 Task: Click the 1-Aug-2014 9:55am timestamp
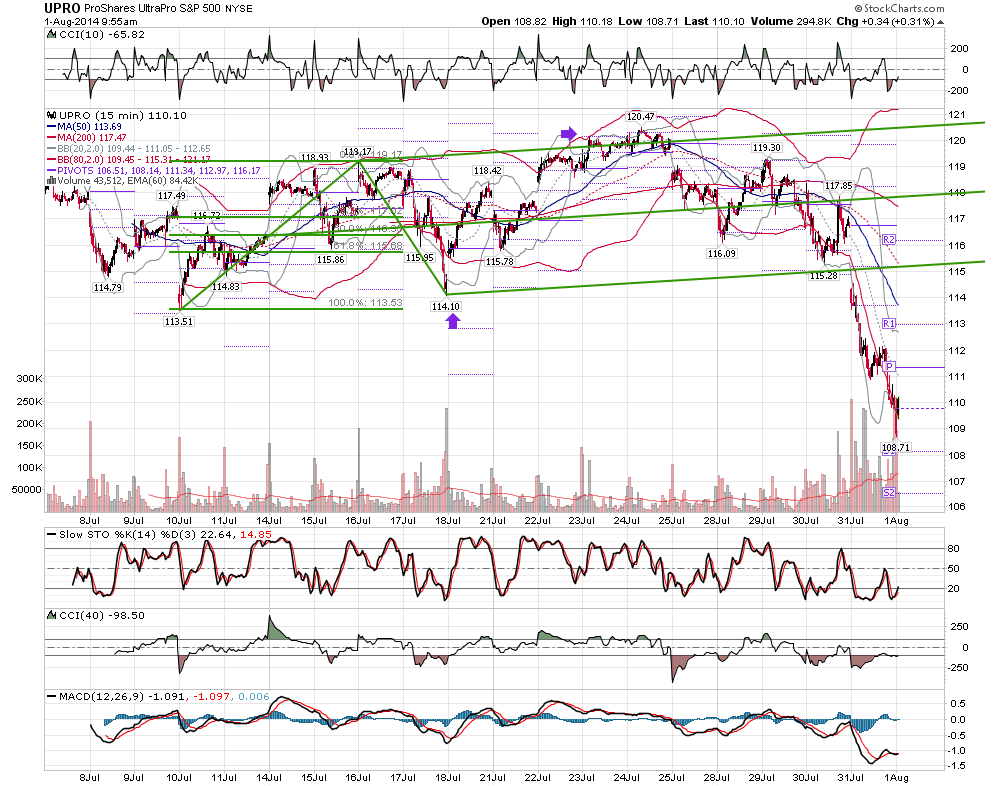[x=91, y=22]
